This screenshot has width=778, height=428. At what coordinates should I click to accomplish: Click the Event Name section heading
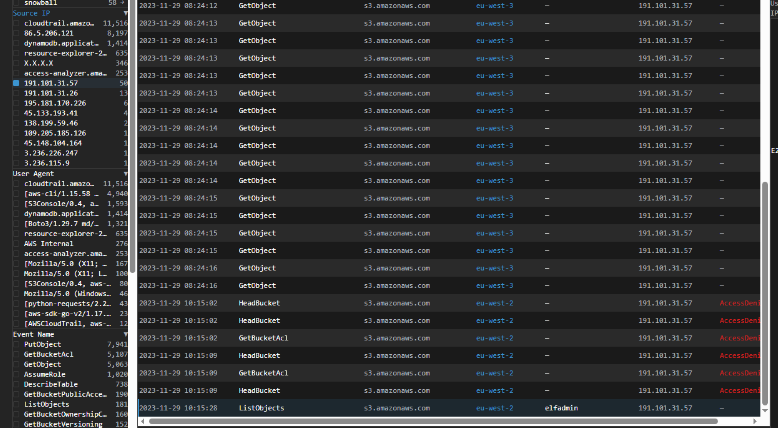tap(33, 334)
